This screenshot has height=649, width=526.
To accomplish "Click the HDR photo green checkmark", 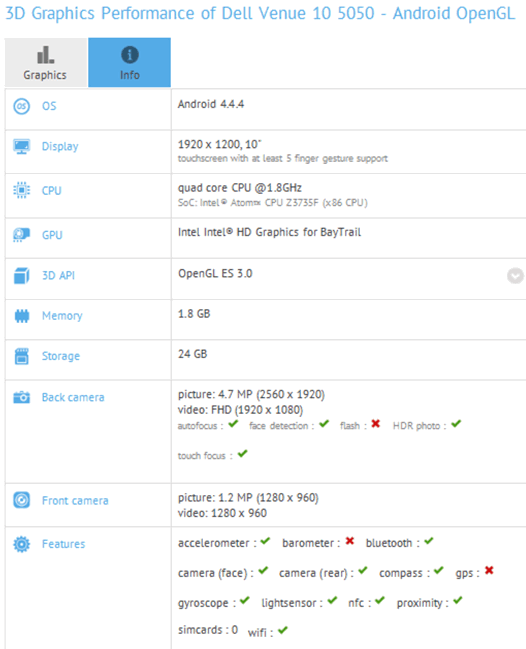I will [456, 424].
